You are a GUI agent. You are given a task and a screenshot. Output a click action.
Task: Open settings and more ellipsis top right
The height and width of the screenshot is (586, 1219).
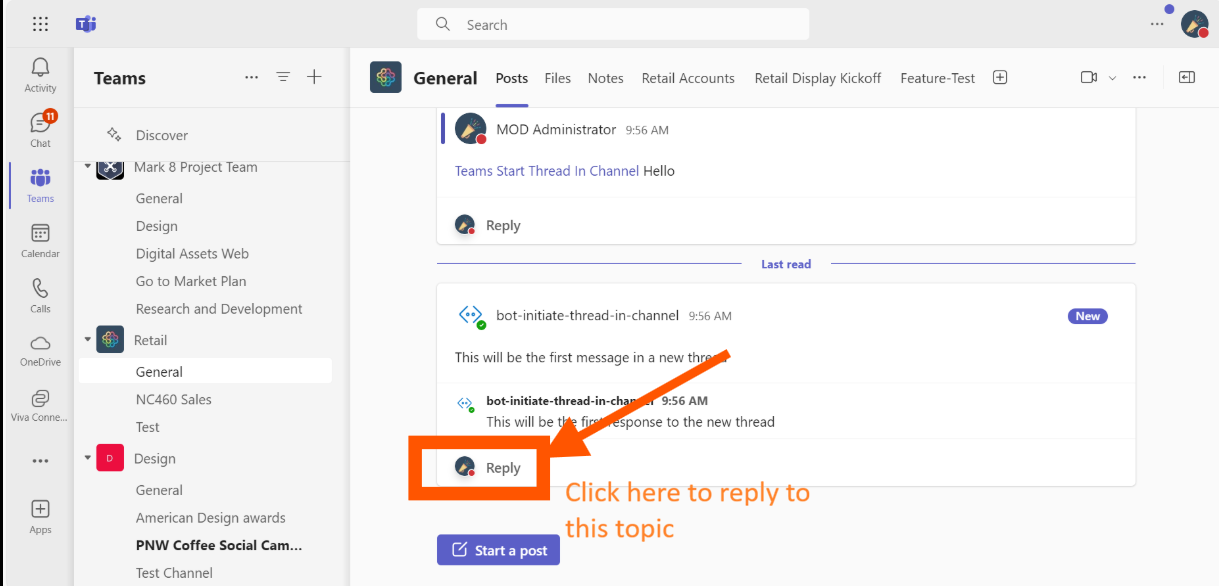coord(1157,24)
